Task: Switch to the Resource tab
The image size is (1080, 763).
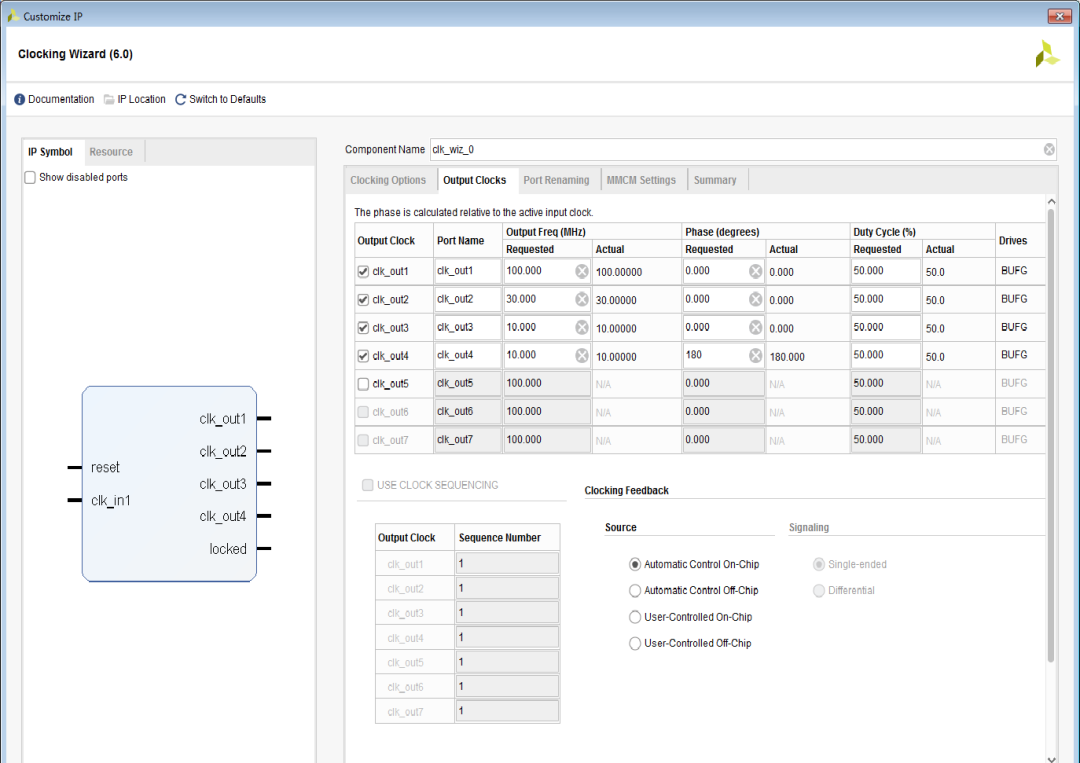Action: [110, 152]
